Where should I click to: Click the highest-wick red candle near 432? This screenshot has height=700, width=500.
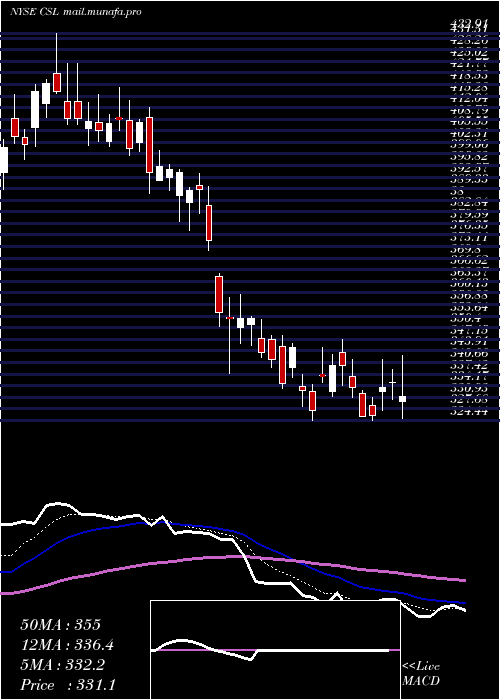click(x=57, y=83)
